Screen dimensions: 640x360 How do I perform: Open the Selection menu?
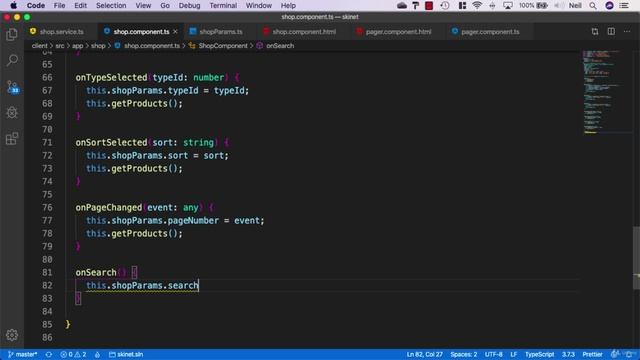[111, 5]
